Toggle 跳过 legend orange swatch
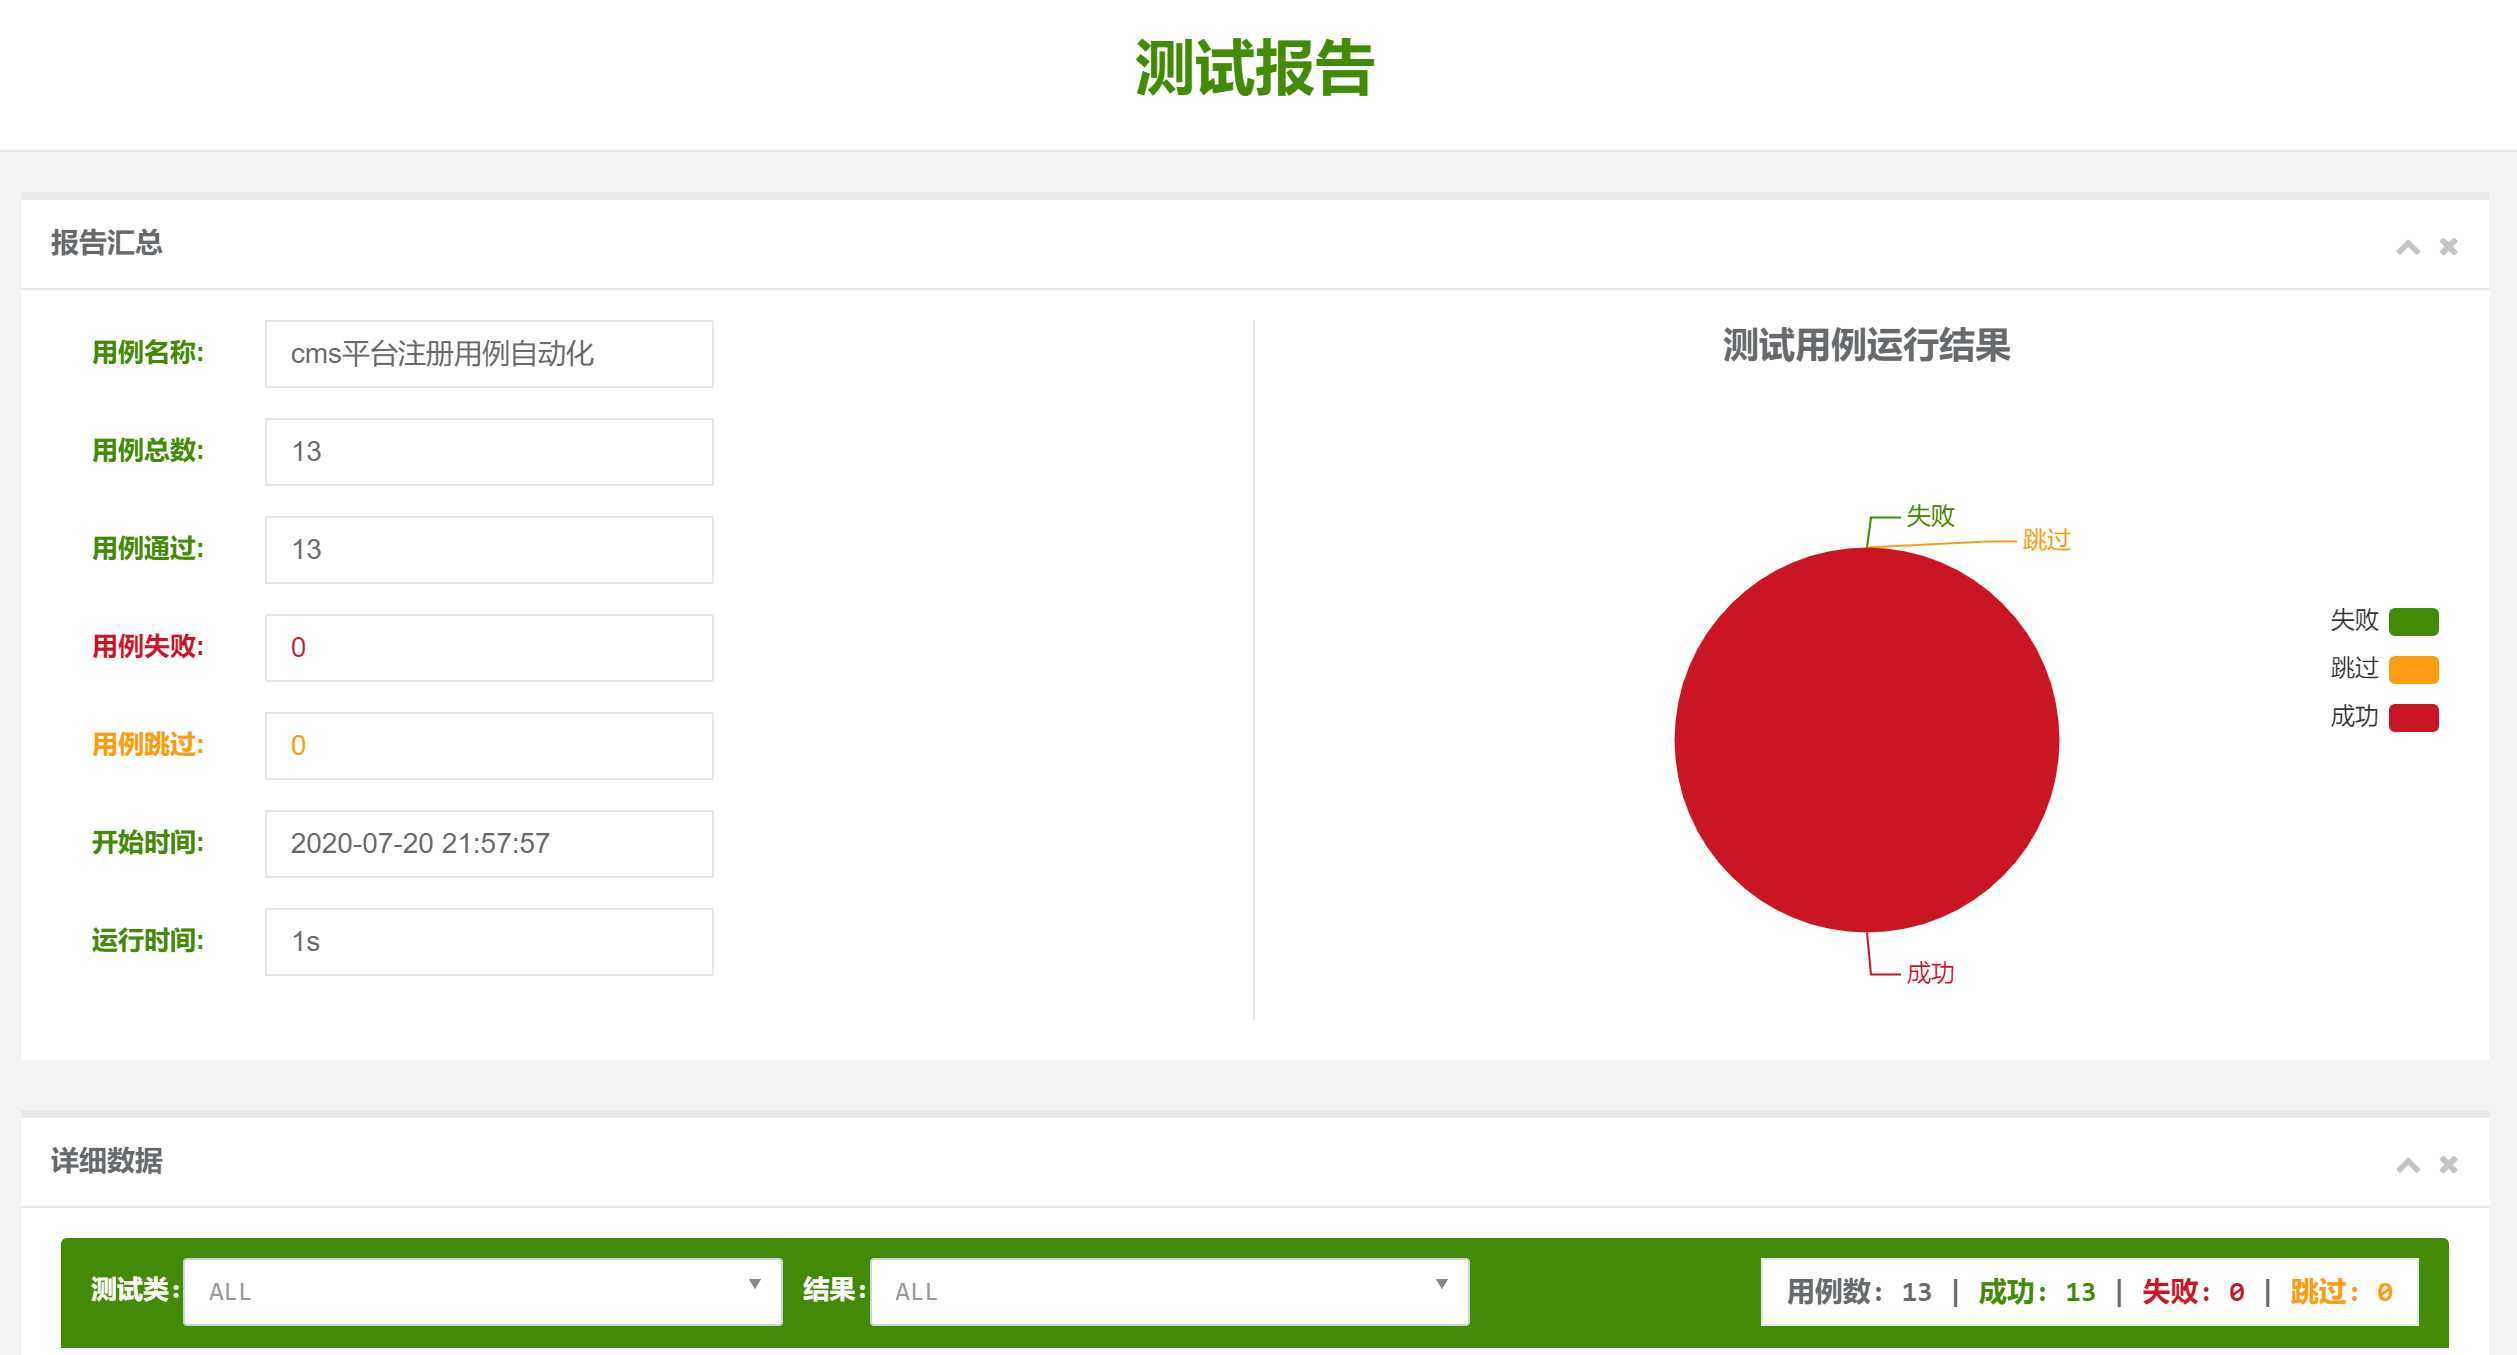This screenshot has height=1355, width=2517. coord(2413,669)
